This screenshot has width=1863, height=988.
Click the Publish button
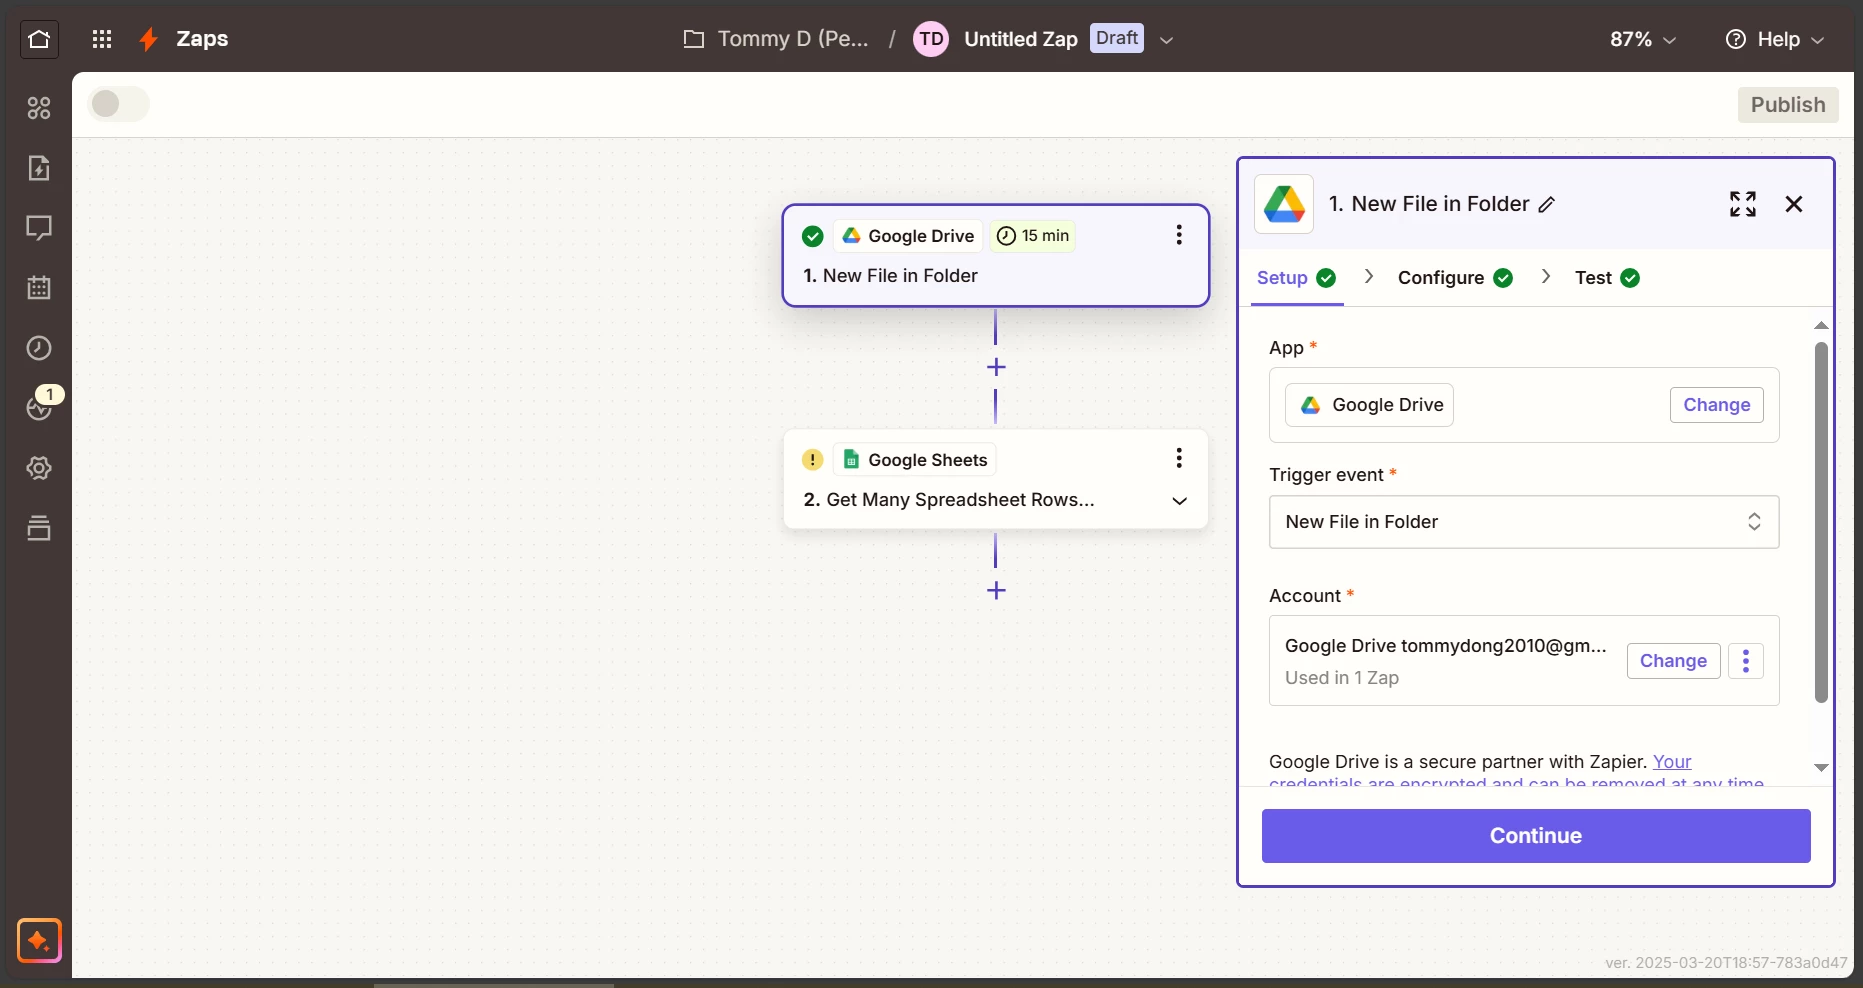point(1788,105)
